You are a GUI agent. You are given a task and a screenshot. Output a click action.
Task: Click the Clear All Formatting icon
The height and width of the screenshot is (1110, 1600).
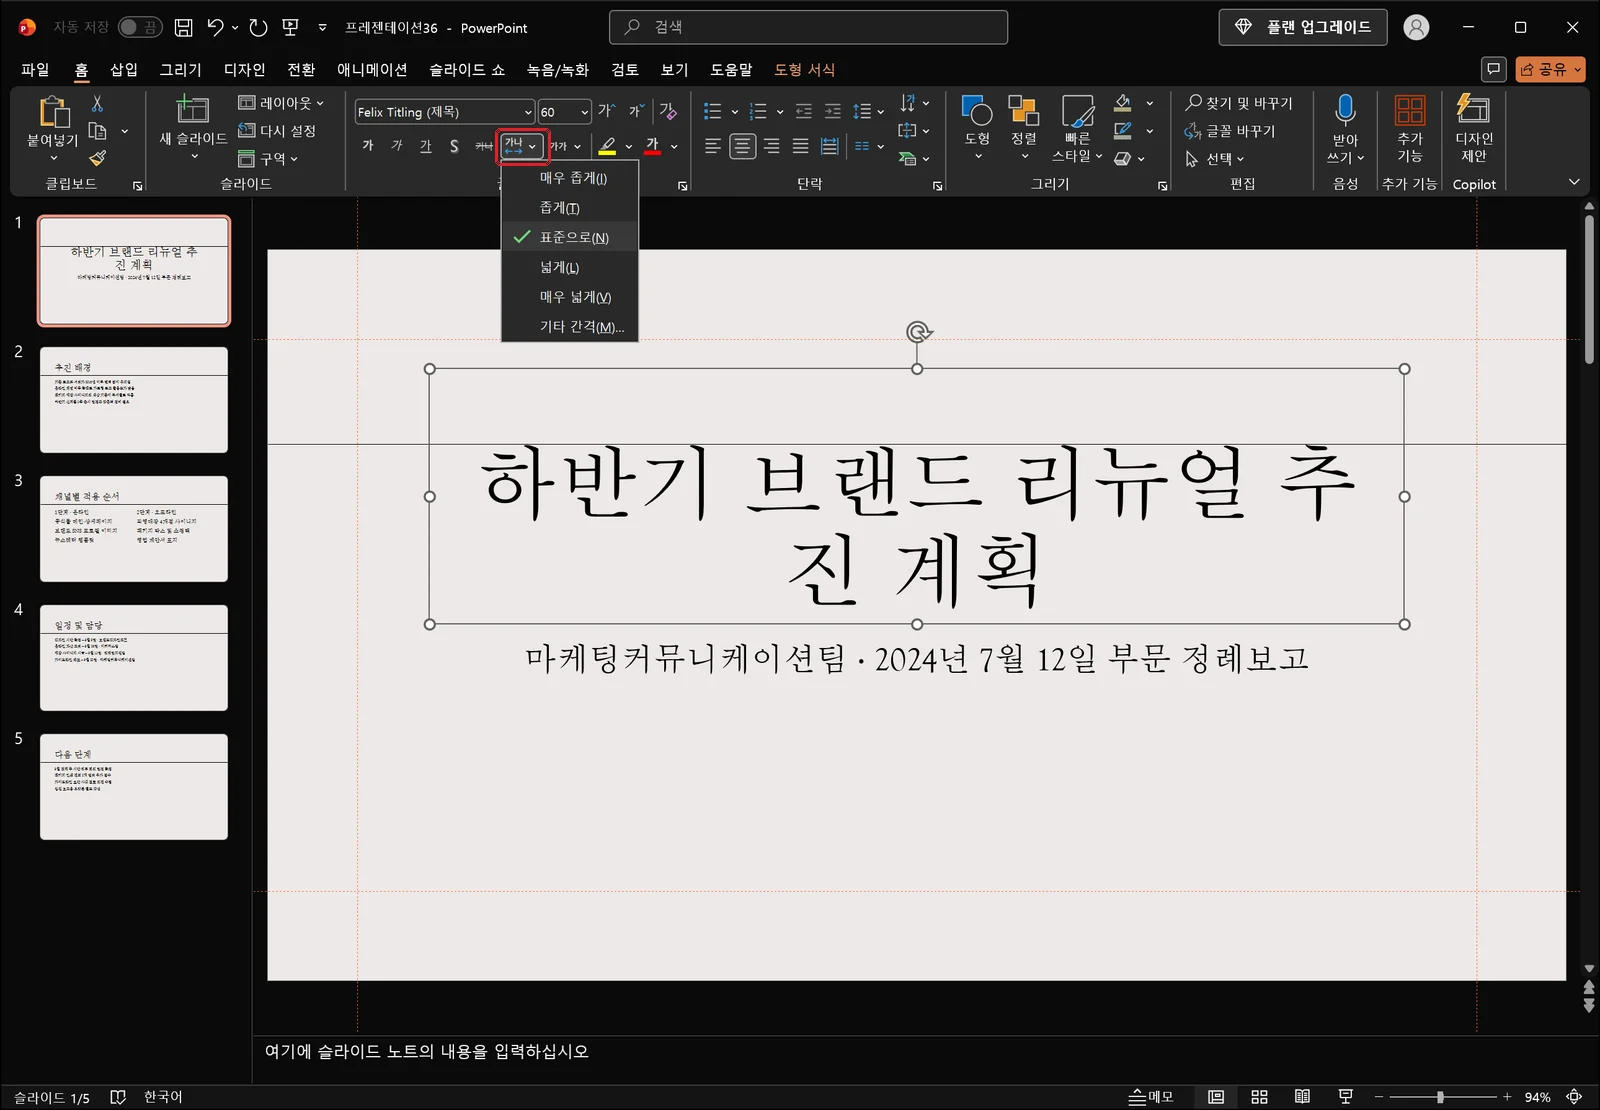point(668,111)
